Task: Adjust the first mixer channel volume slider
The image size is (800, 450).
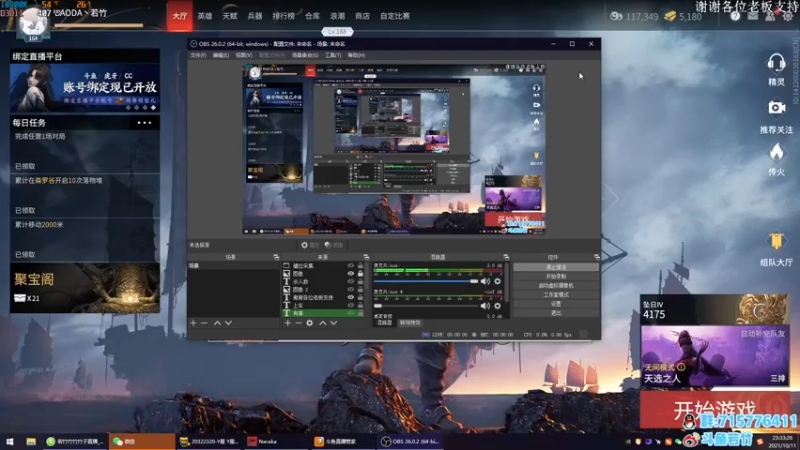Action: coord(426,281)
